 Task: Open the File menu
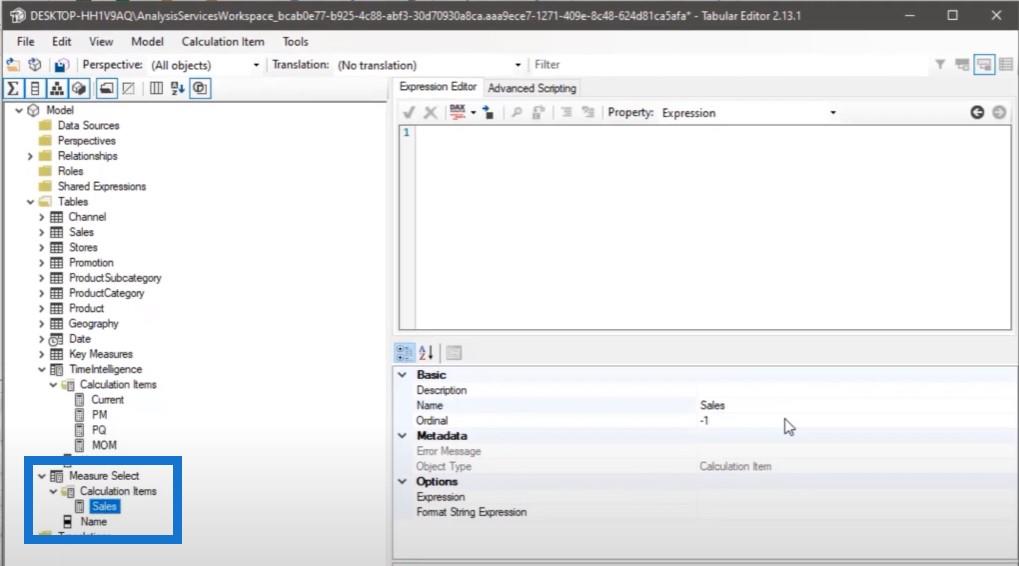coord(26,42)
